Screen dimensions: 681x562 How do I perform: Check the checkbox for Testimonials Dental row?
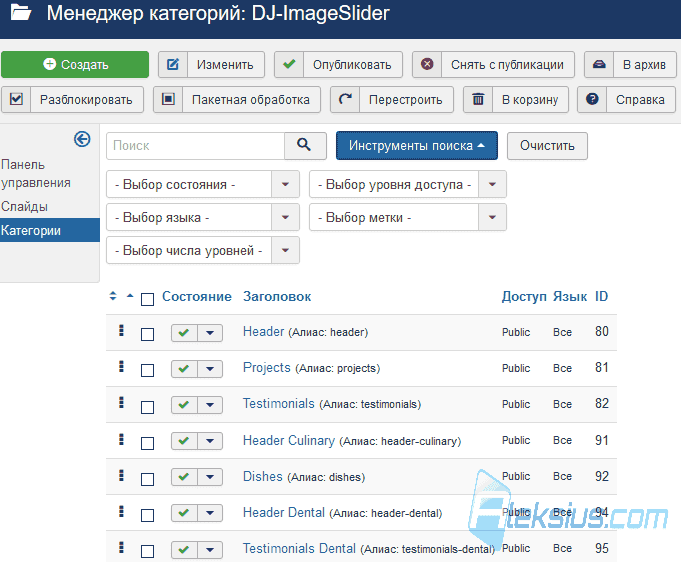pyautogui.click(x=147, y=552)
